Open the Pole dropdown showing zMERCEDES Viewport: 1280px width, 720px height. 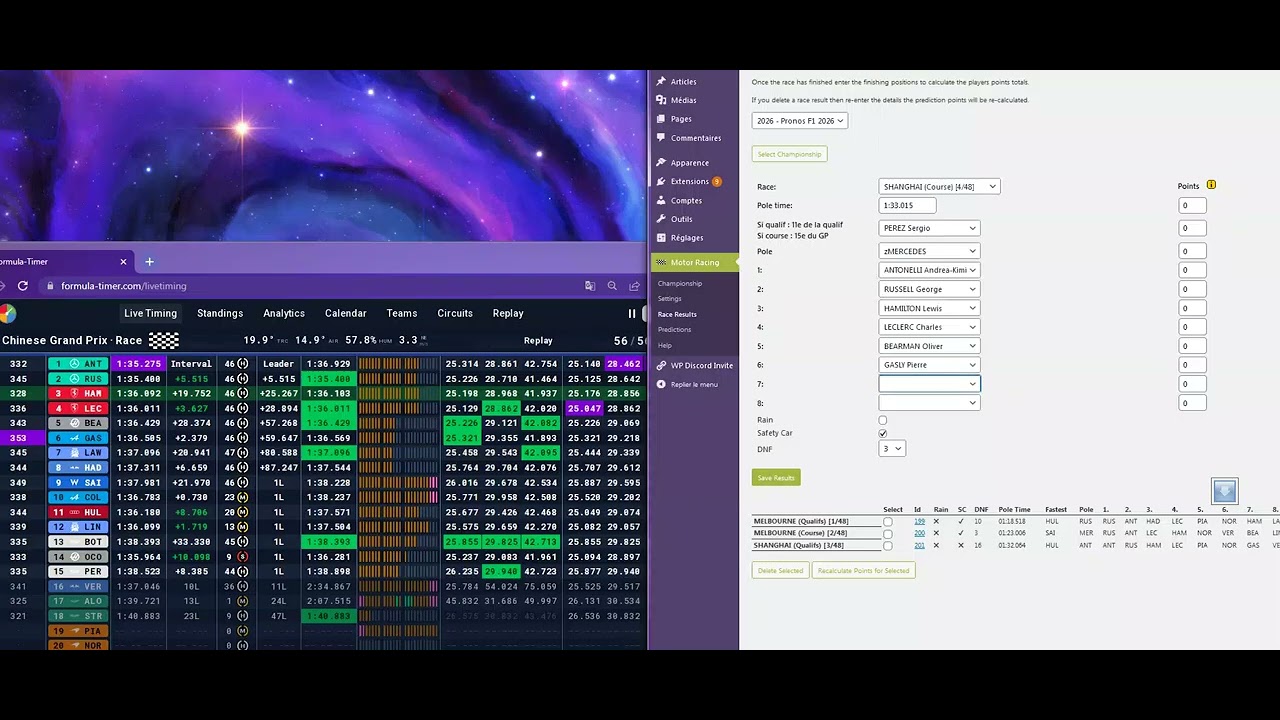[929, 251]
